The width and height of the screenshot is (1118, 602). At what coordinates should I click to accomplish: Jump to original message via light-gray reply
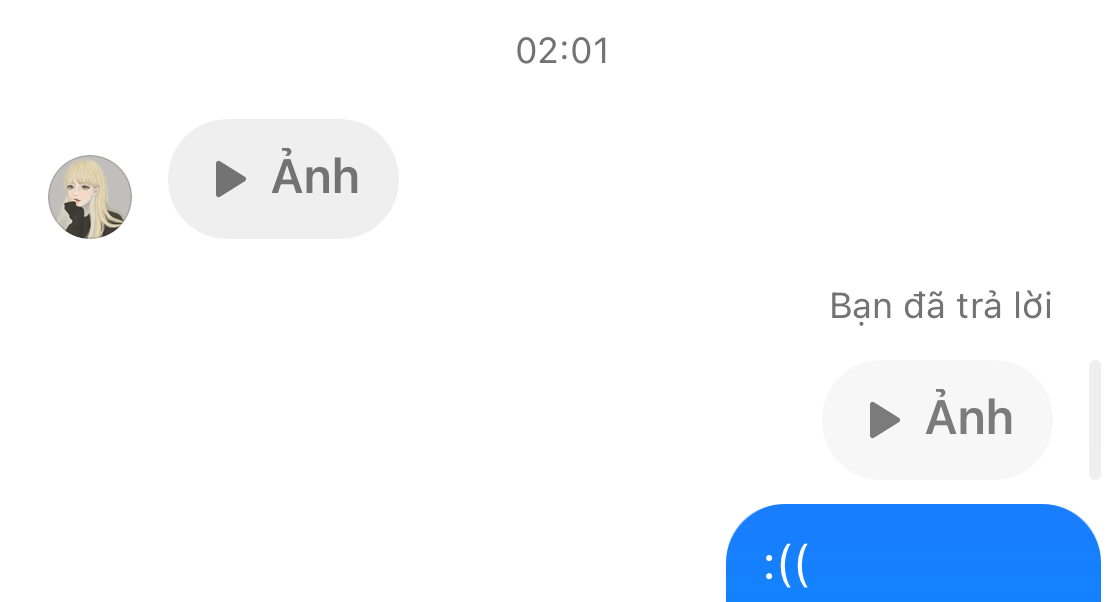(x=937, y=419)
